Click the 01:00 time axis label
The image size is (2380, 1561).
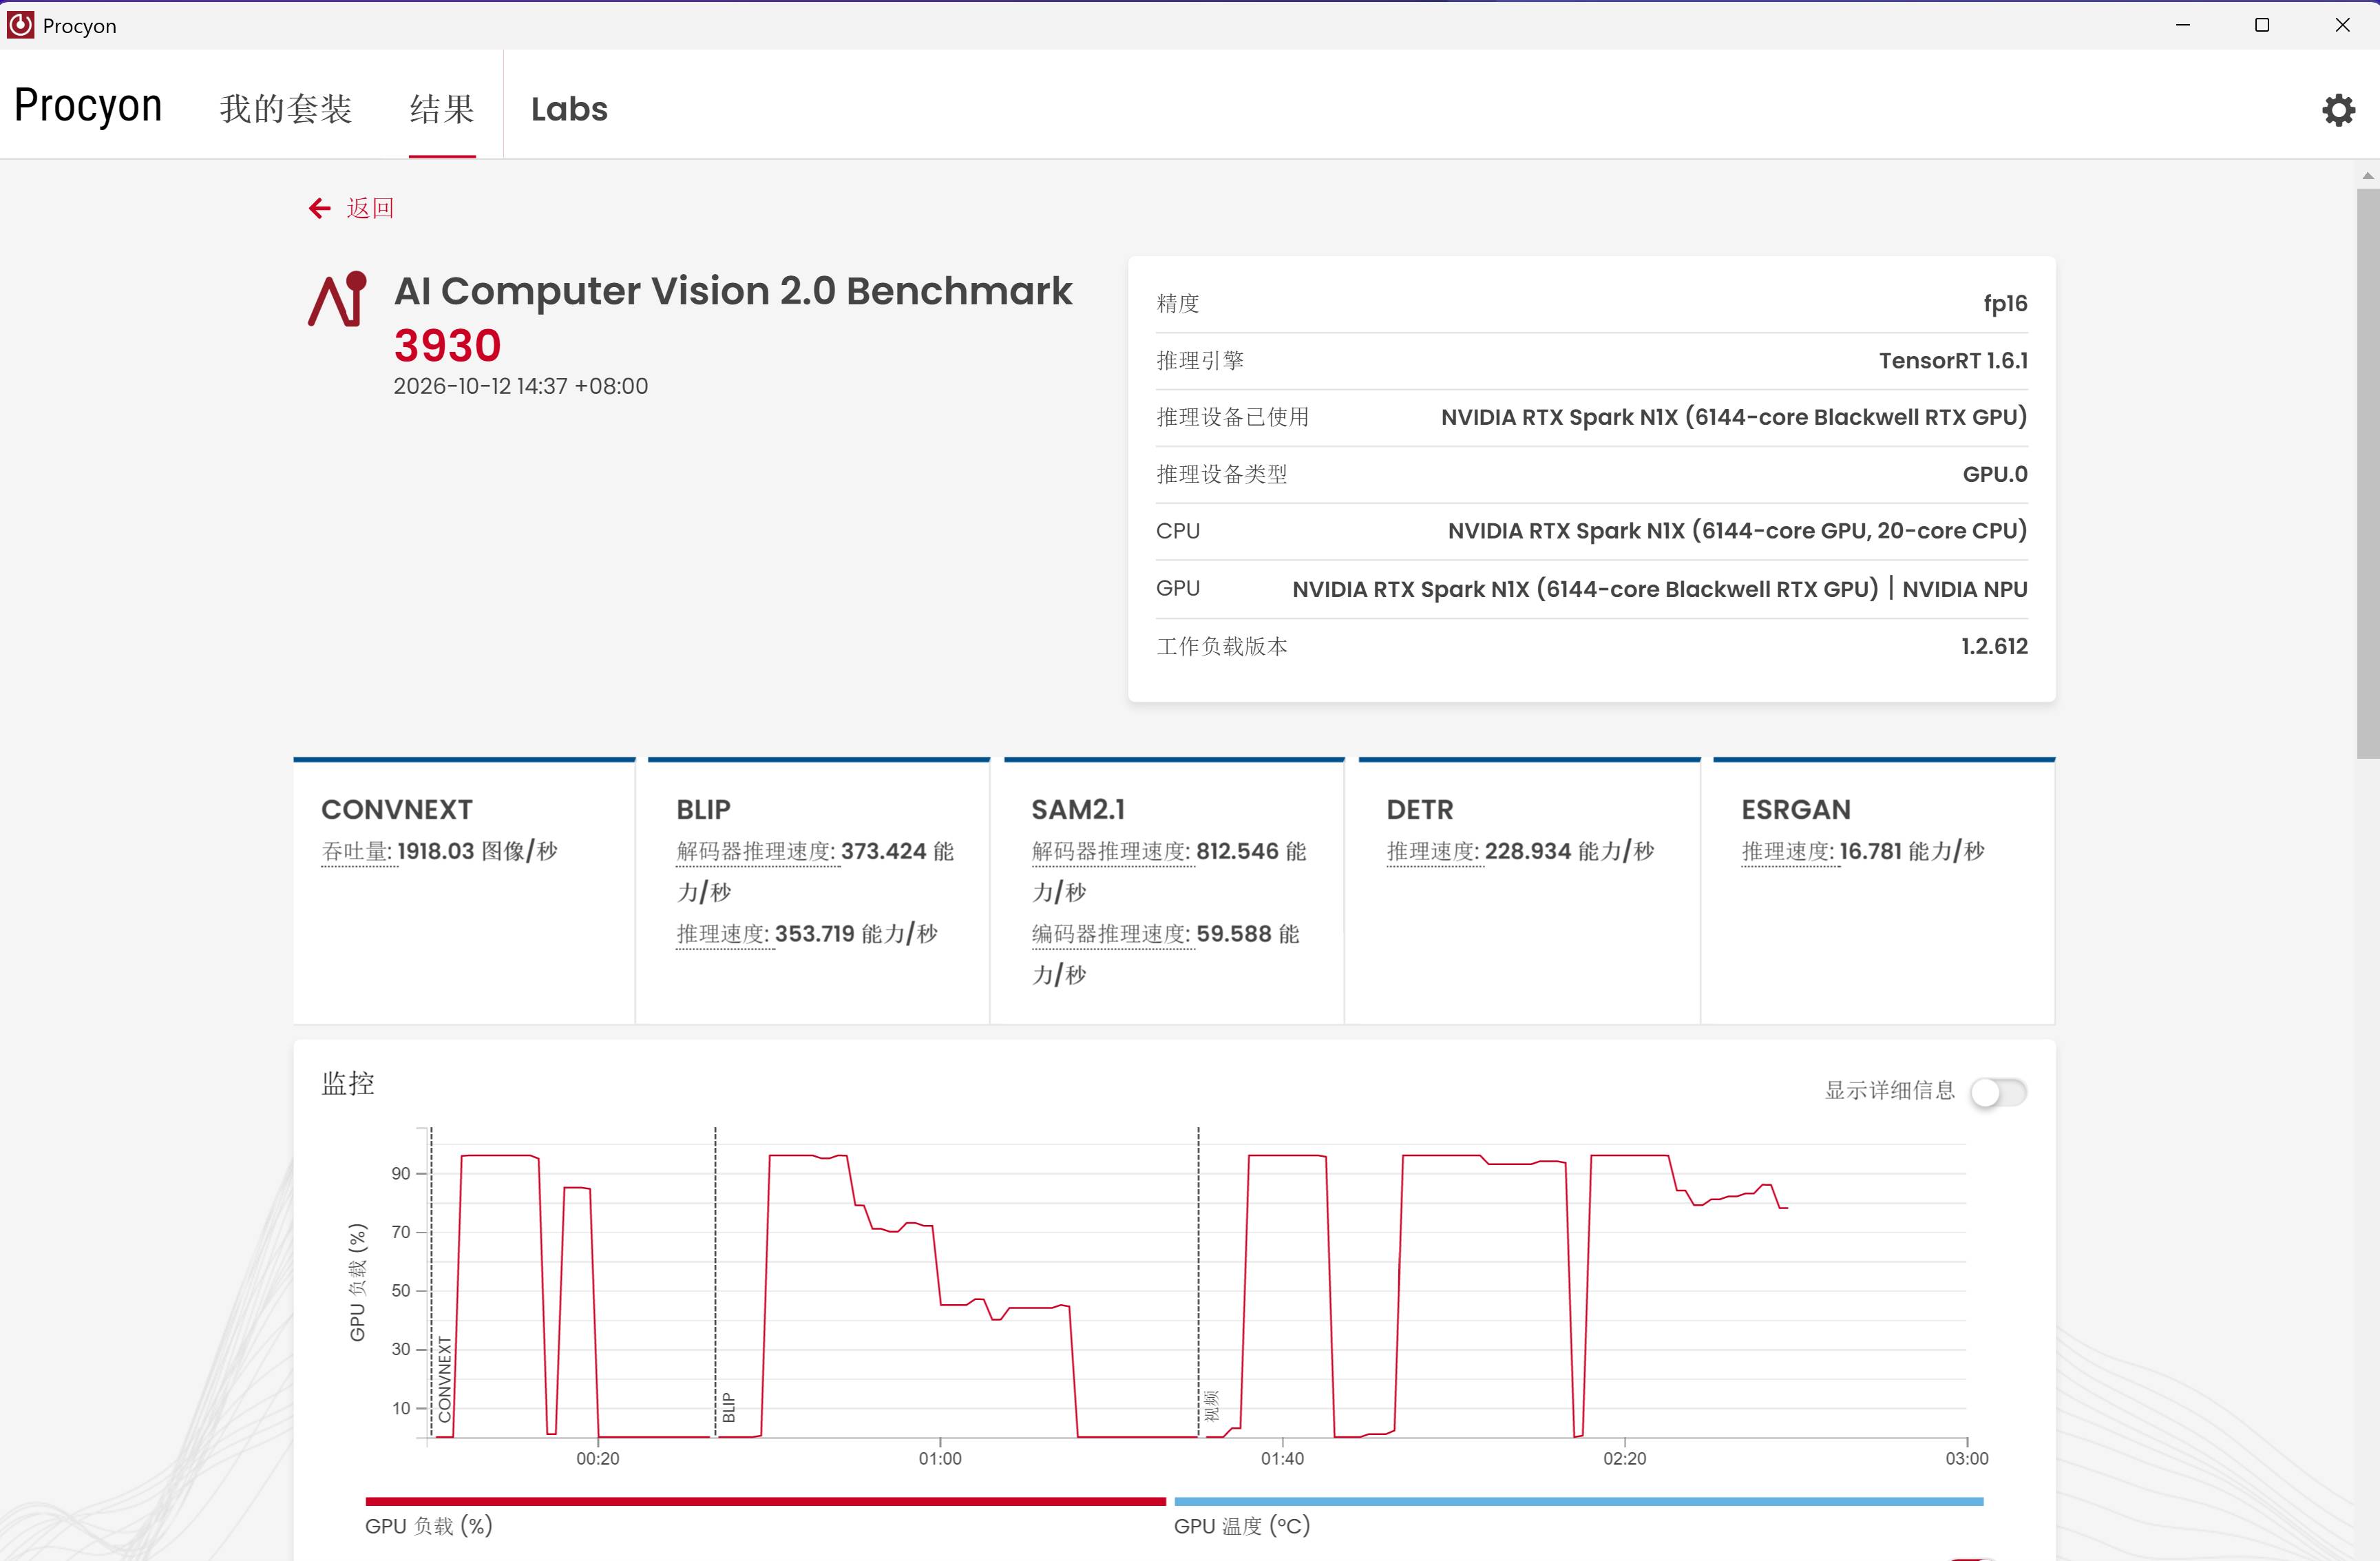pyautogui.click(x=940, y=1458)
